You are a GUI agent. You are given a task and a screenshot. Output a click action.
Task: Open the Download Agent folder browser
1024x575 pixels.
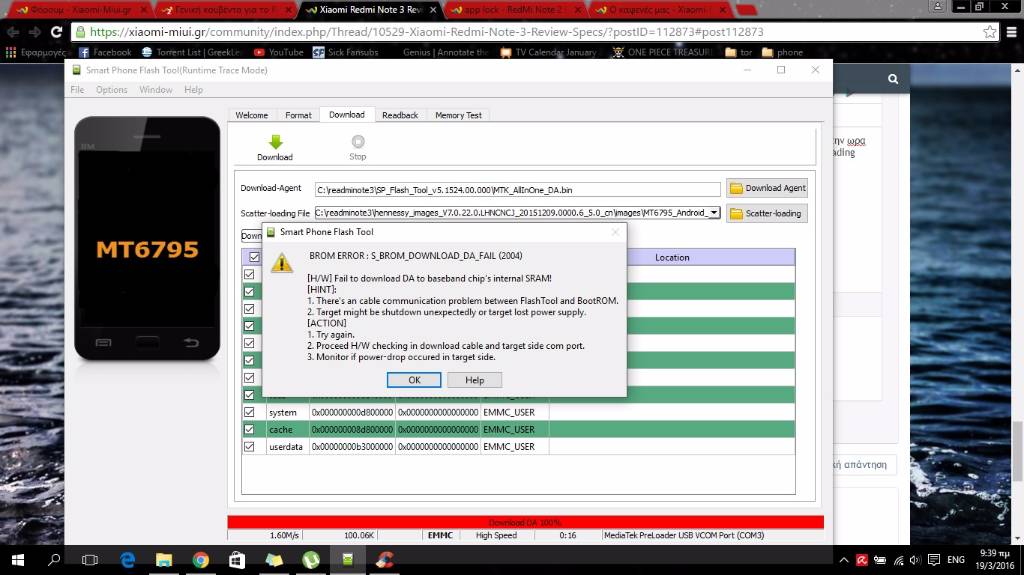point(766,188)
